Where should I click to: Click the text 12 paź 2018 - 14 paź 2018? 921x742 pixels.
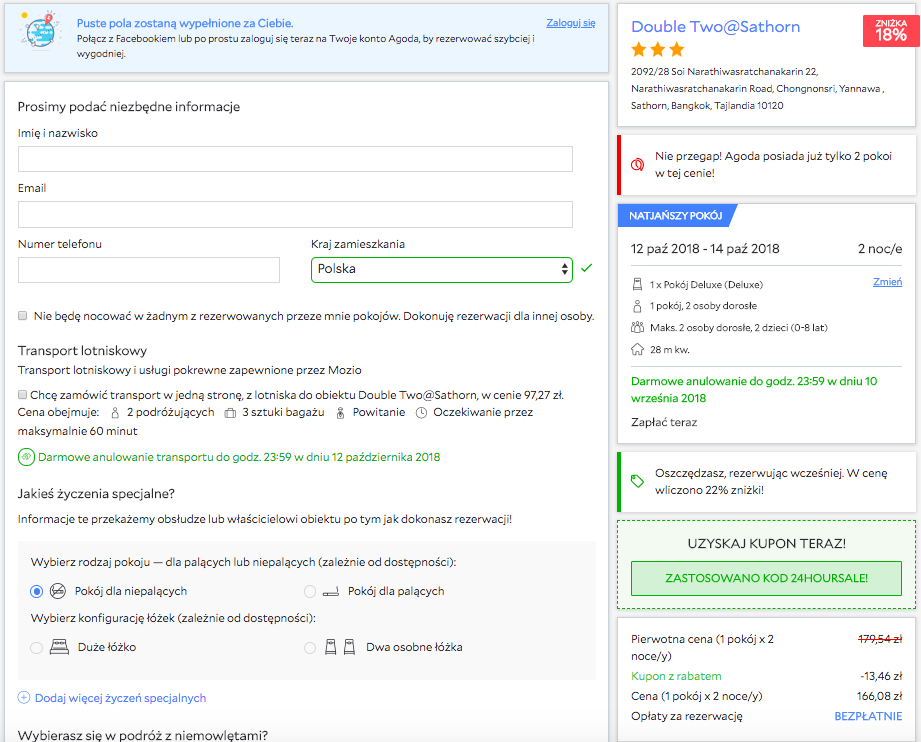click(705, 249)
